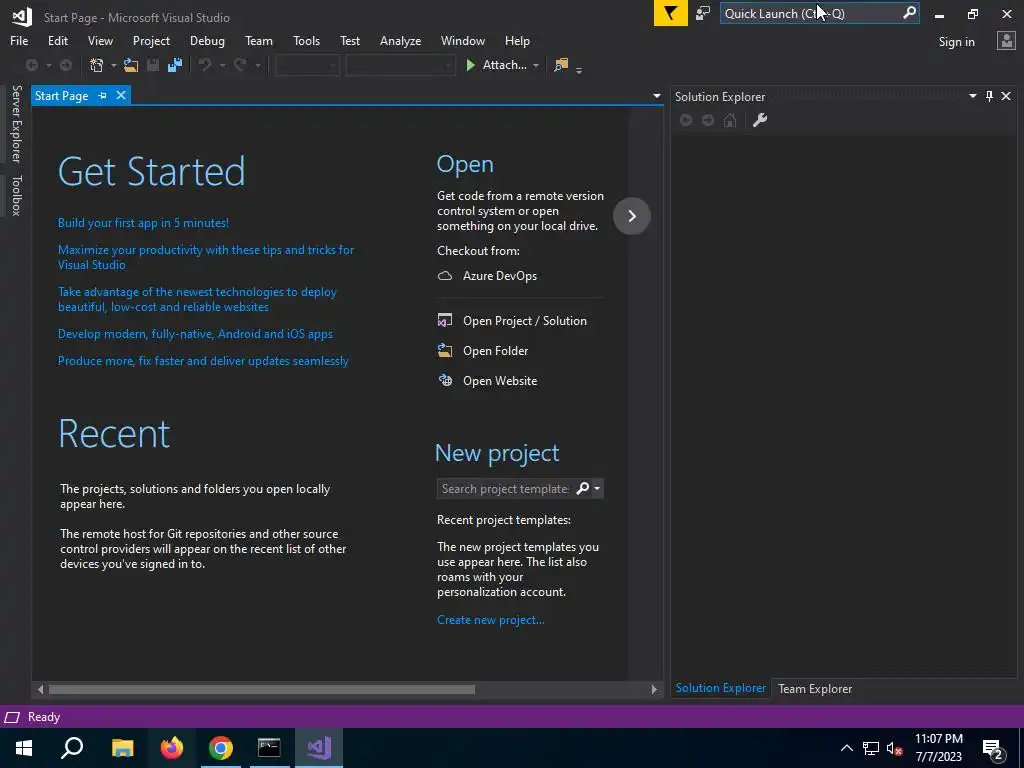Open the File menu
The width and height of the screenshot is (1024, 768).
[19, 41]
